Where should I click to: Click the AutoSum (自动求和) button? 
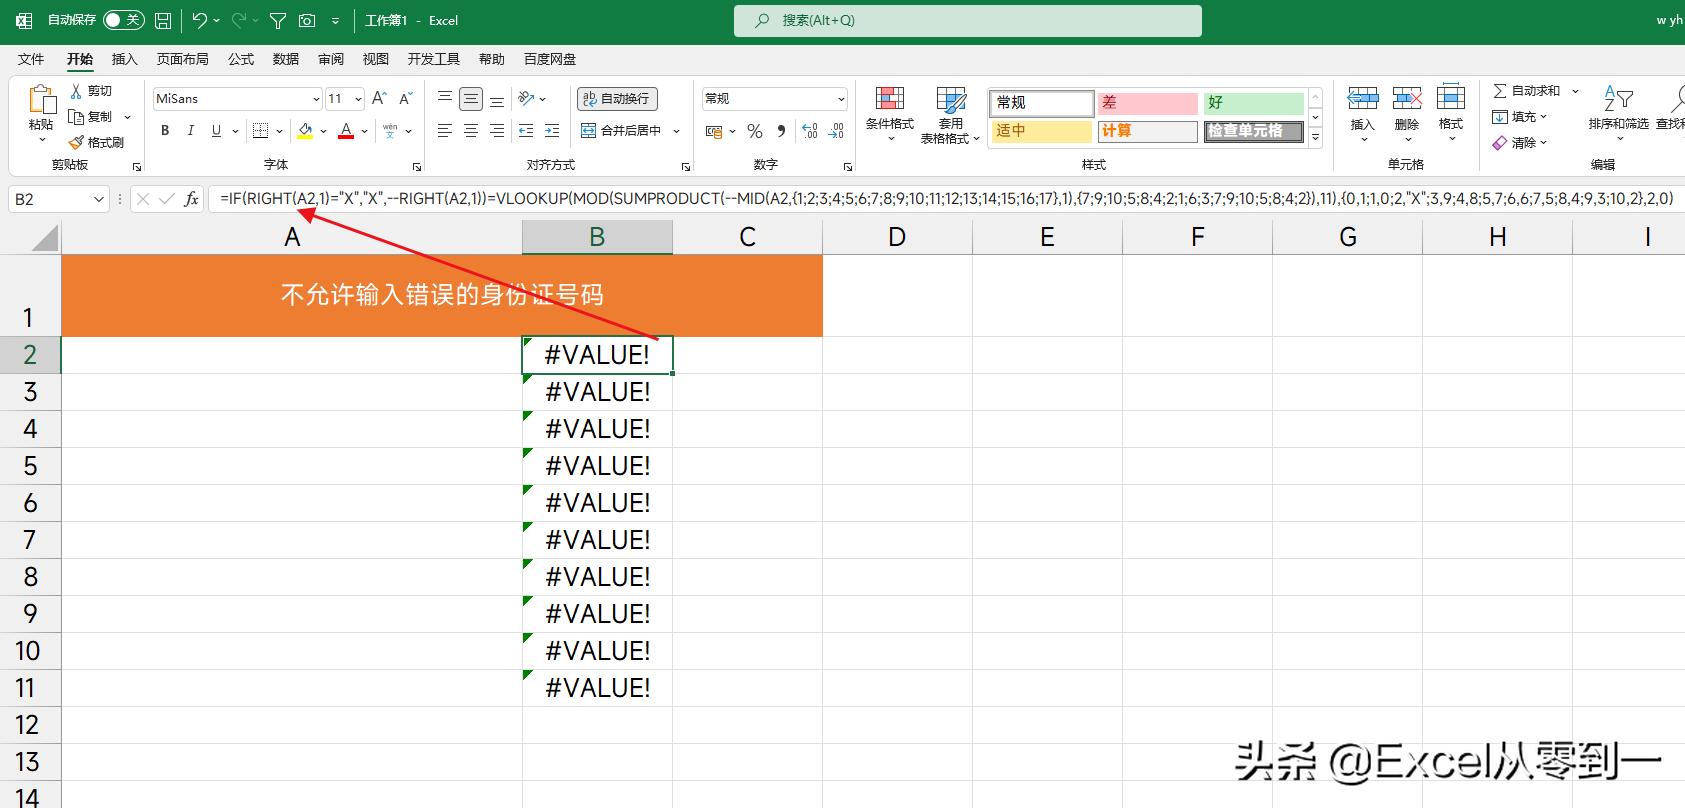[1527, 91]
